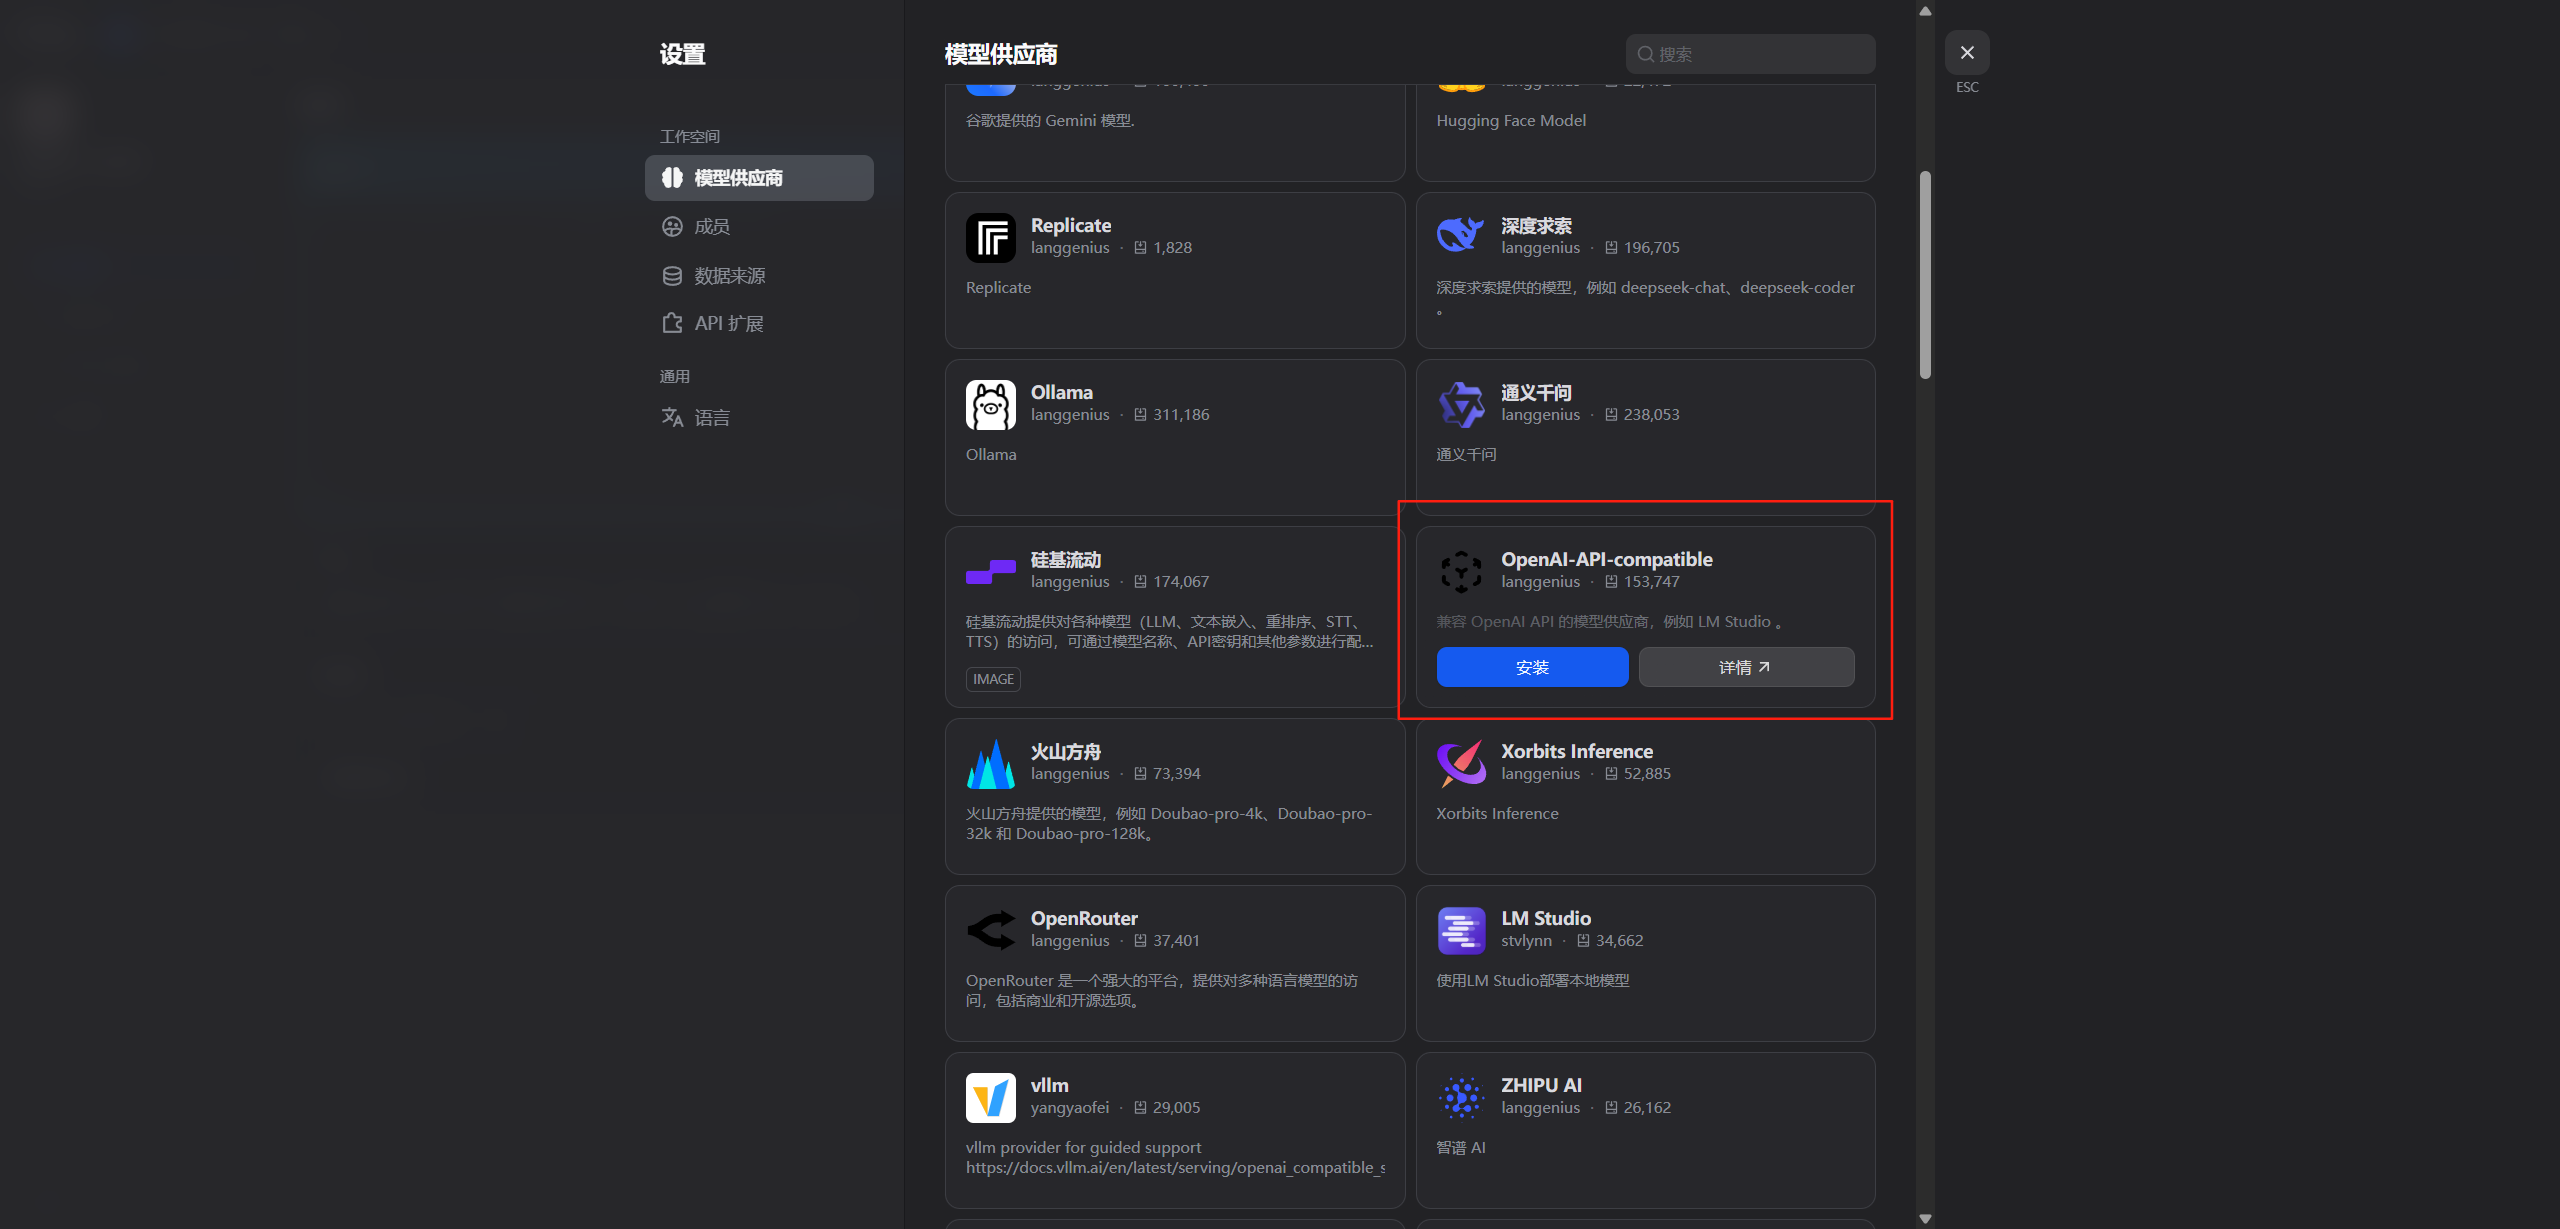2560x1229 pixels.
Task: Click the IMAGE tag on 硅基流动 card
Action: tap(993, 679)
